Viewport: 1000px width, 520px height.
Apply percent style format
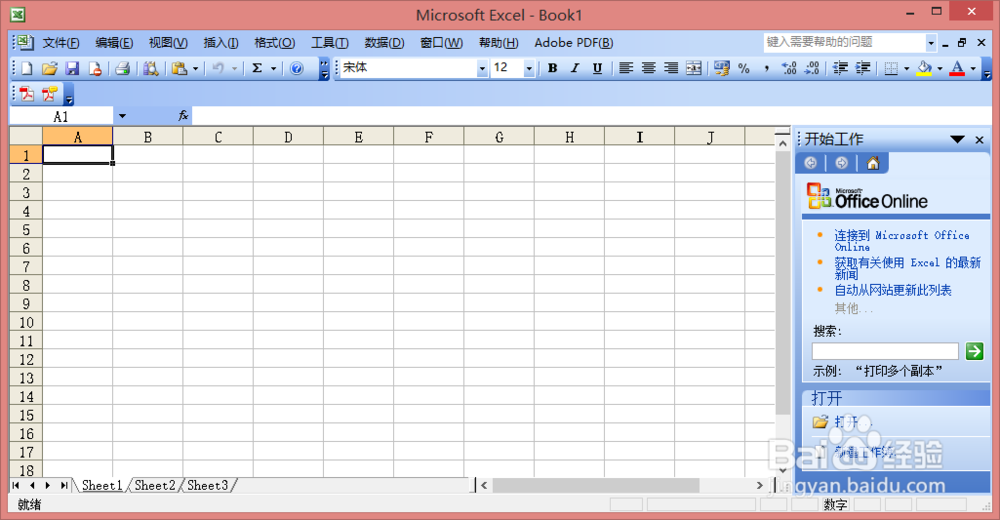tap(744, 68)
